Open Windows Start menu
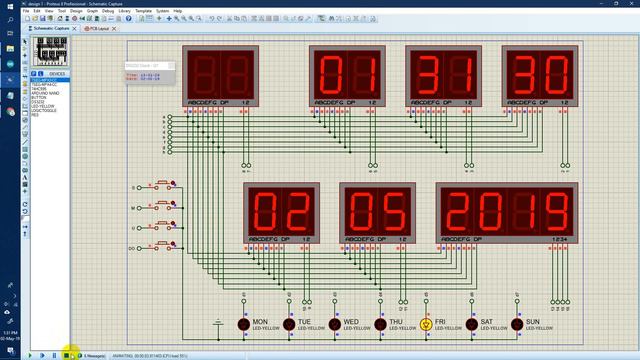640x360 pixels. [10, 6]
